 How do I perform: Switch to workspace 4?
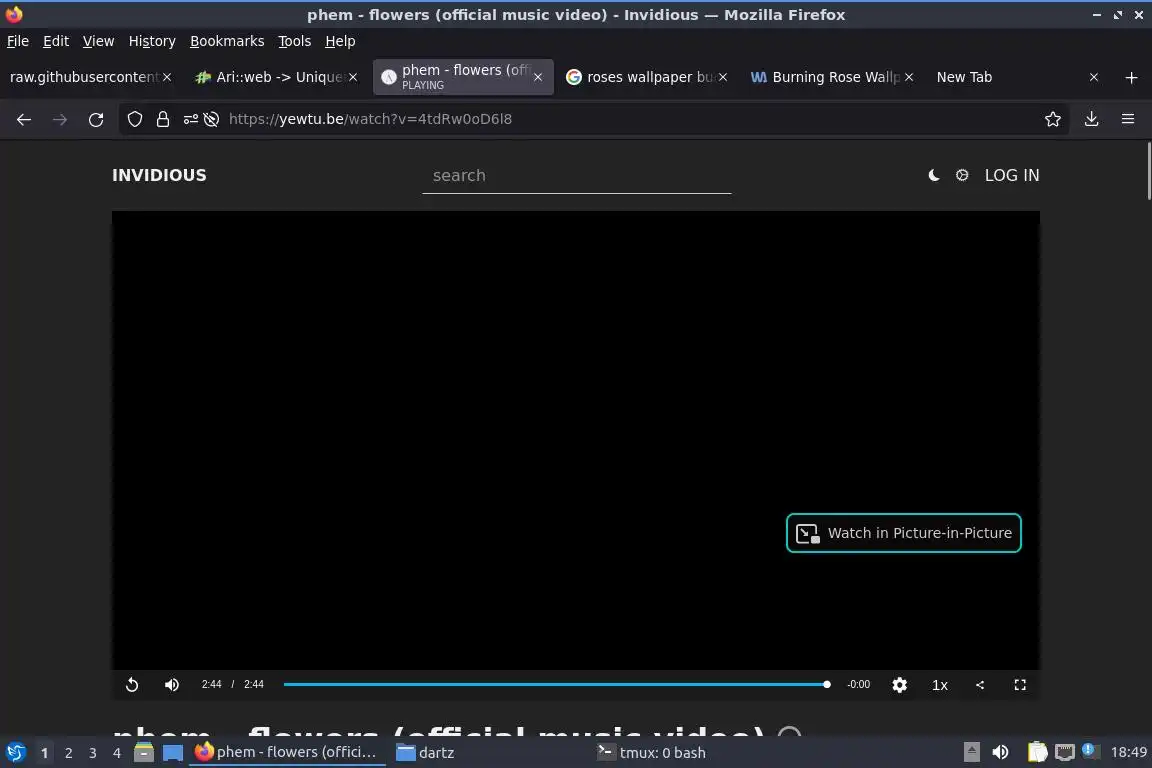pyautogui.click(x=117, y=753)
